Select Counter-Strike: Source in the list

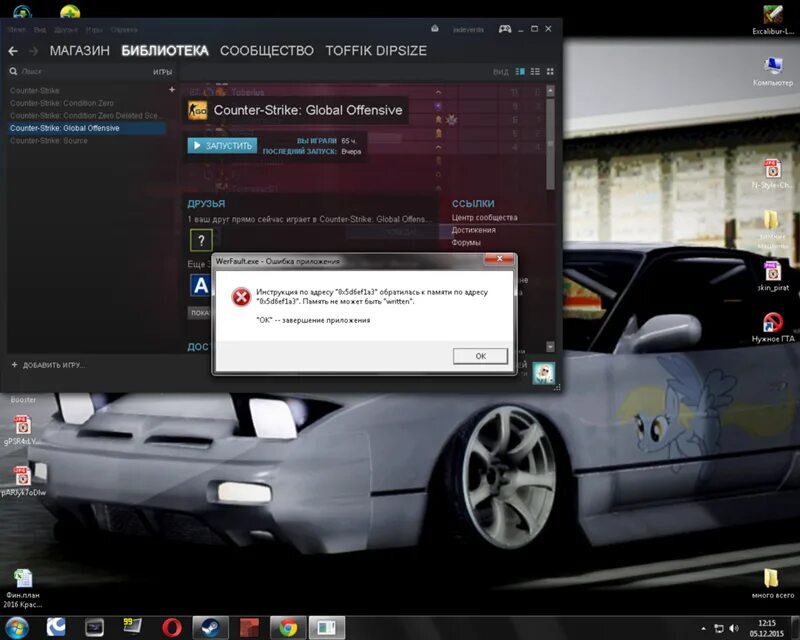[x=48, y=140]
